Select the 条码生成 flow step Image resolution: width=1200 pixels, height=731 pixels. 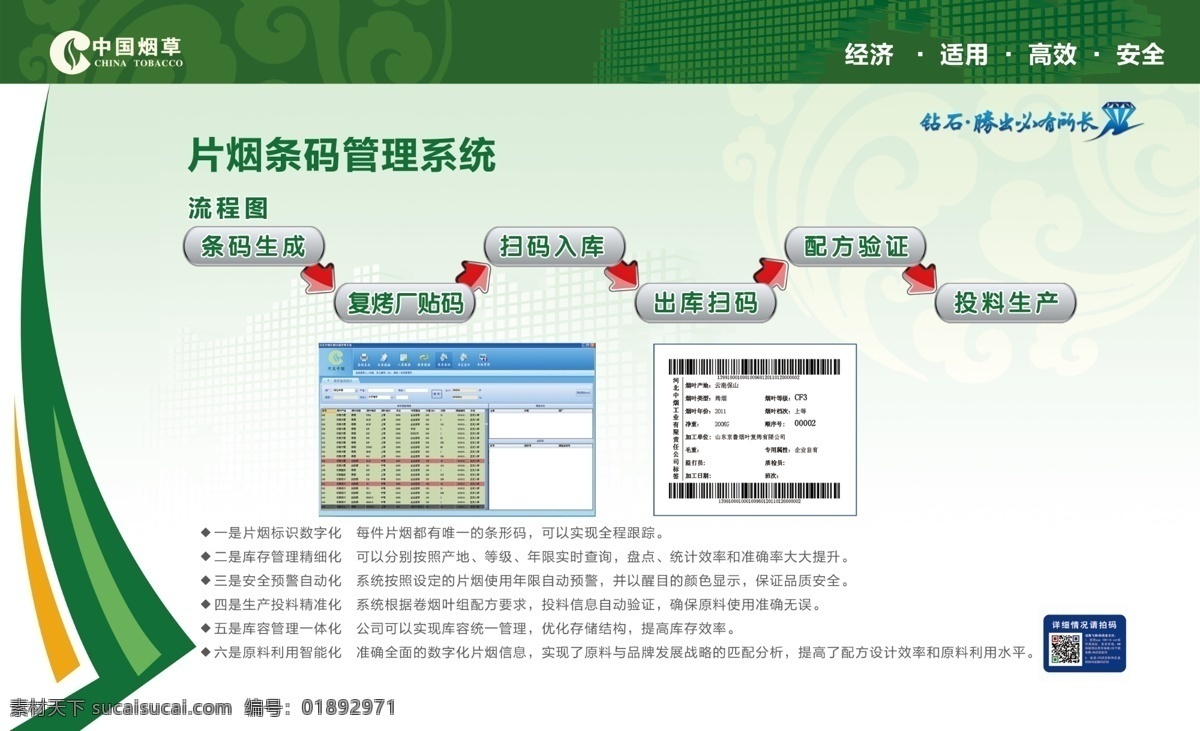point(254,246)
